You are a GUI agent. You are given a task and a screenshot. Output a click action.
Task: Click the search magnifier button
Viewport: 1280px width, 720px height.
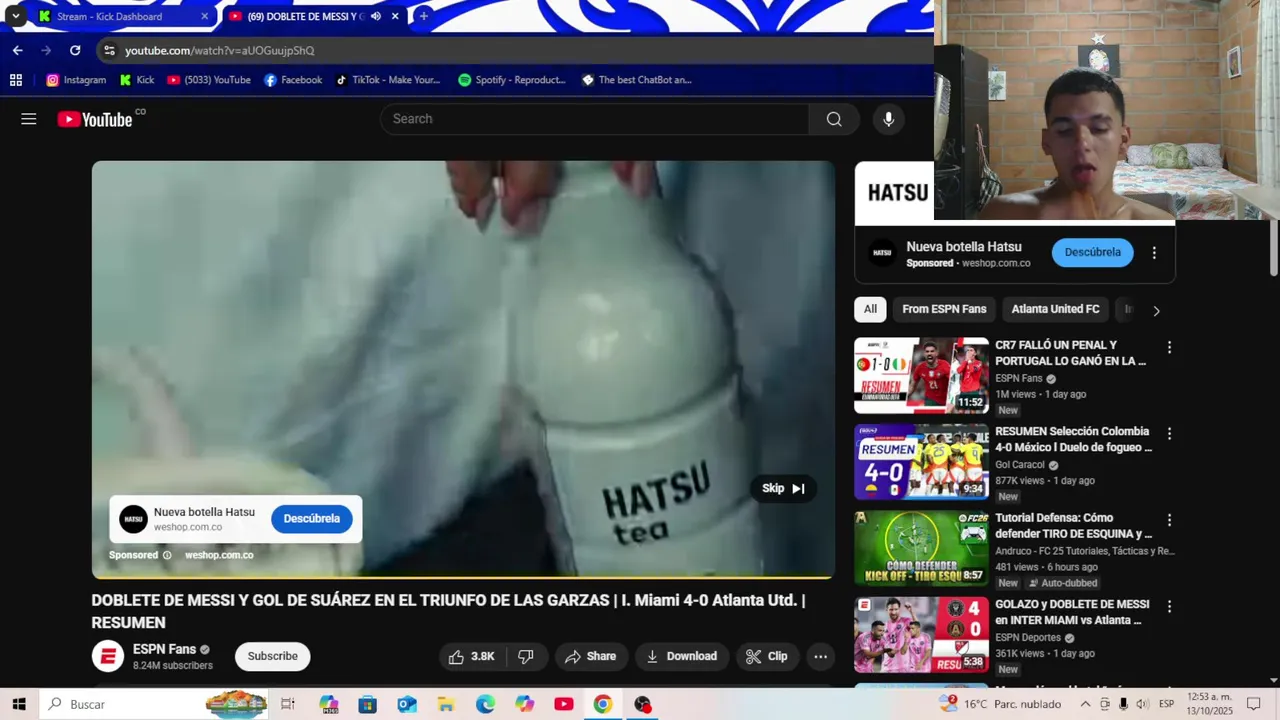[x=834, y=119]
